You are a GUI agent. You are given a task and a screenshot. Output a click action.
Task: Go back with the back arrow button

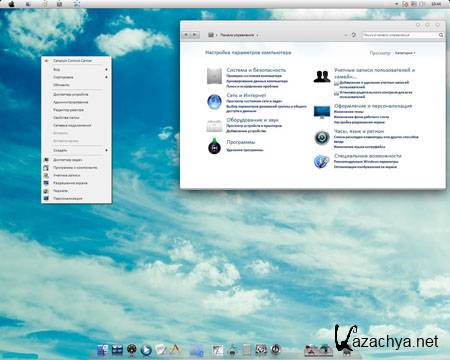(x=186, y=35)
